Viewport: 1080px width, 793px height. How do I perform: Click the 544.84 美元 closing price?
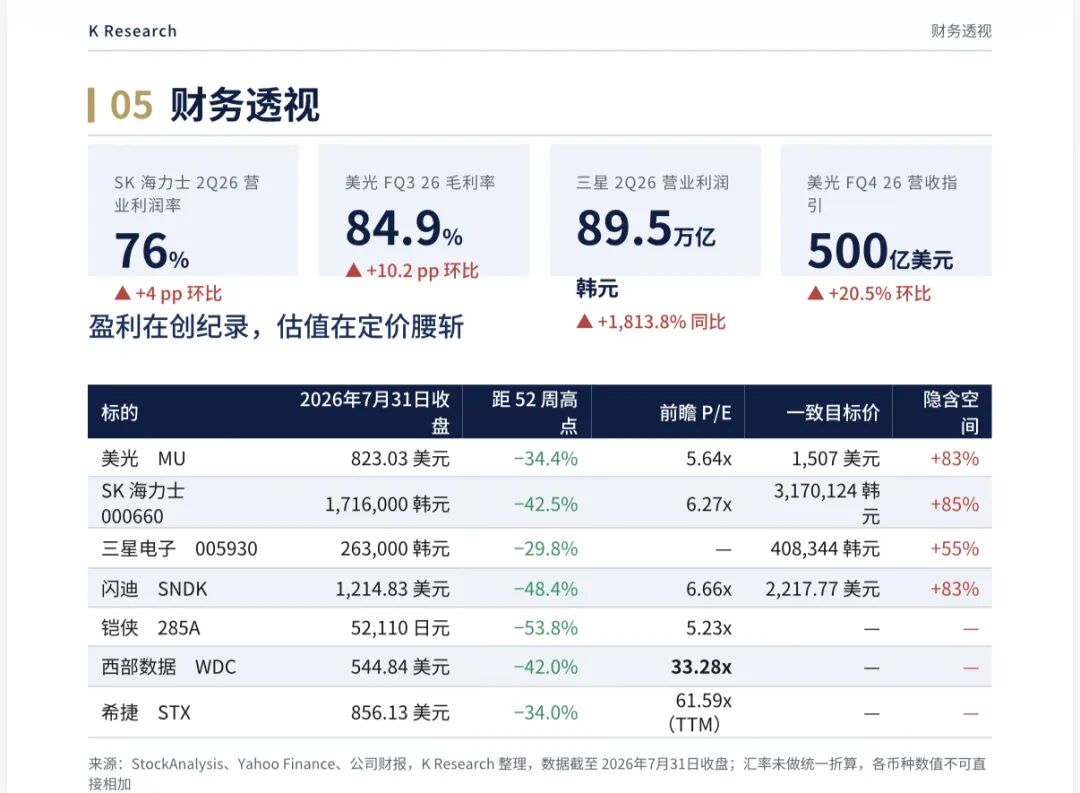coord(400,667)
